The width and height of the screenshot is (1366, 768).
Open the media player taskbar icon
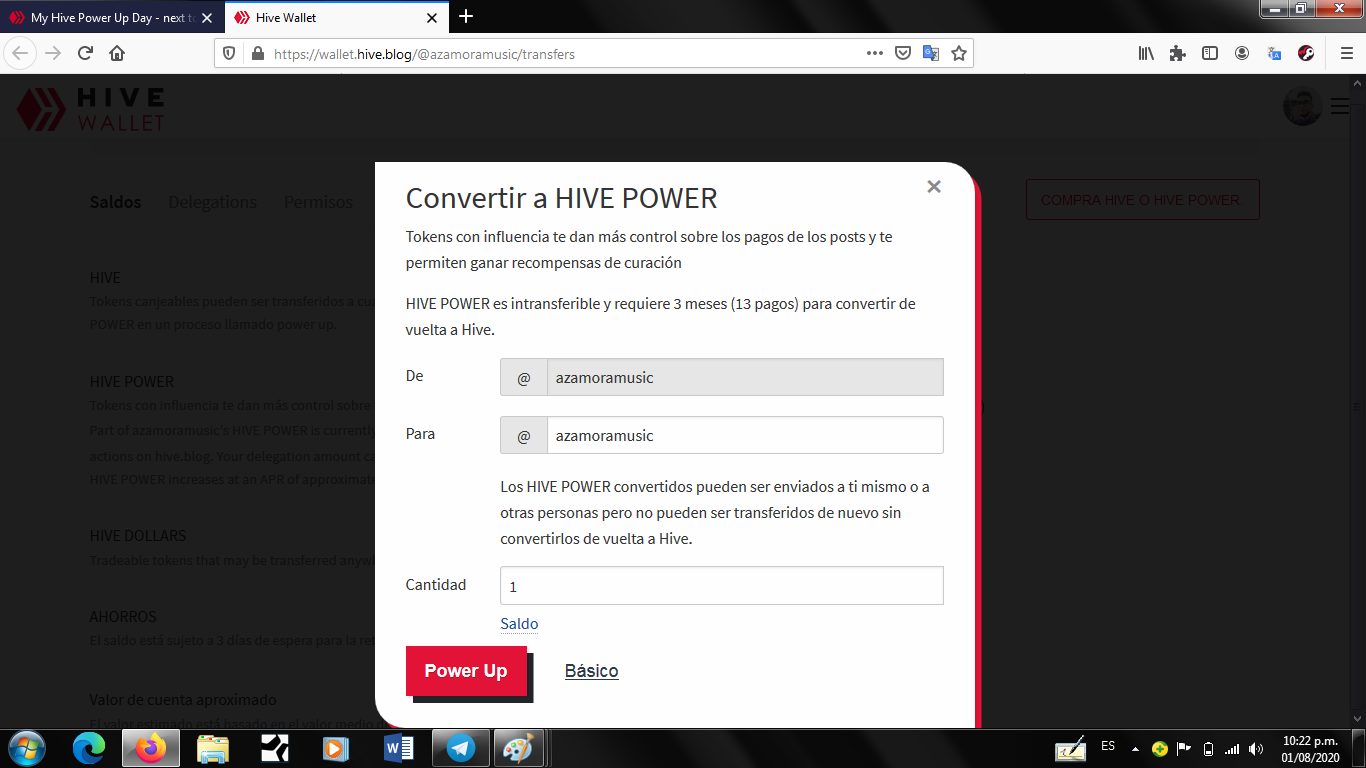(335, 748)
